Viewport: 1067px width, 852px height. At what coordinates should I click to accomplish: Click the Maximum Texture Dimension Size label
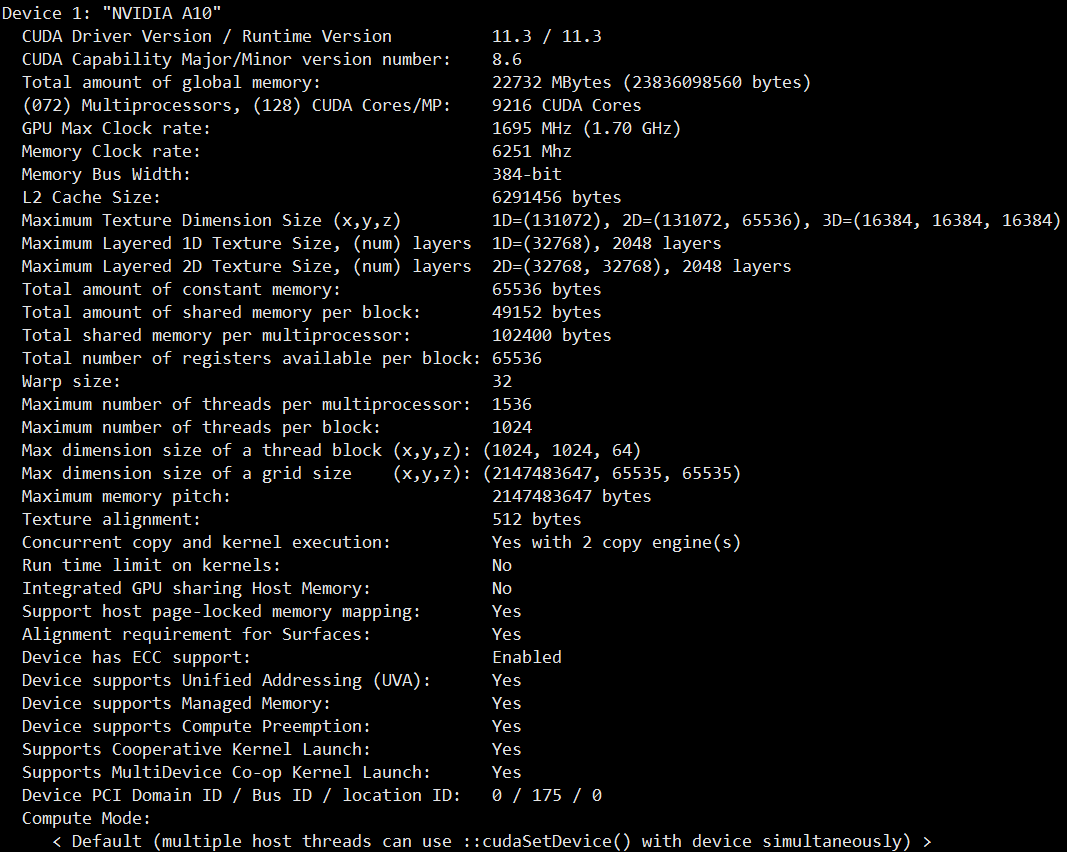pos(211,220)
